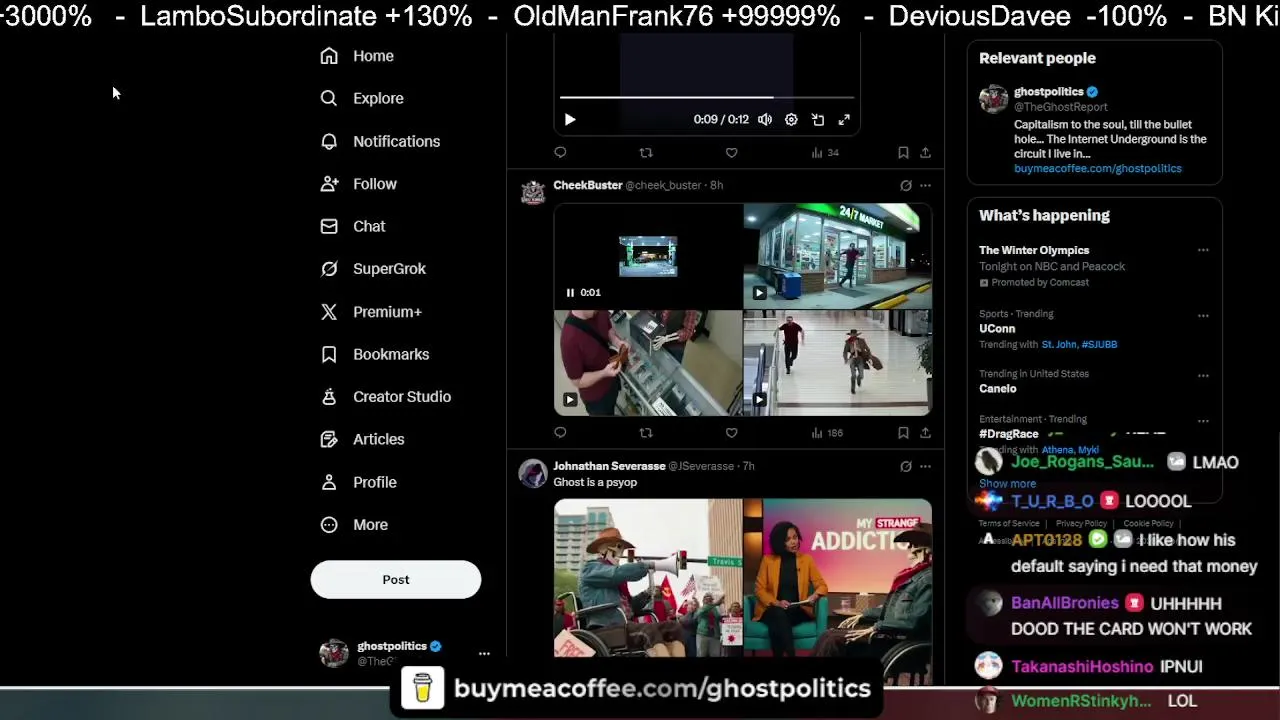Image resolution: width=1280 pixels, height=720 pixels.
Task: Seek on the top video progress bar
Action: click(707, 98)
